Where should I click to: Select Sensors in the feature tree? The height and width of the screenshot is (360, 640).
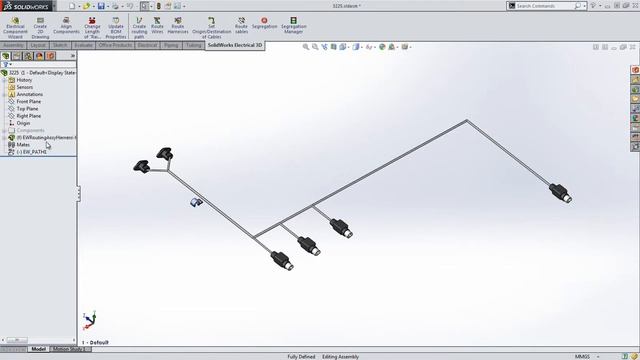pos(24,87)
